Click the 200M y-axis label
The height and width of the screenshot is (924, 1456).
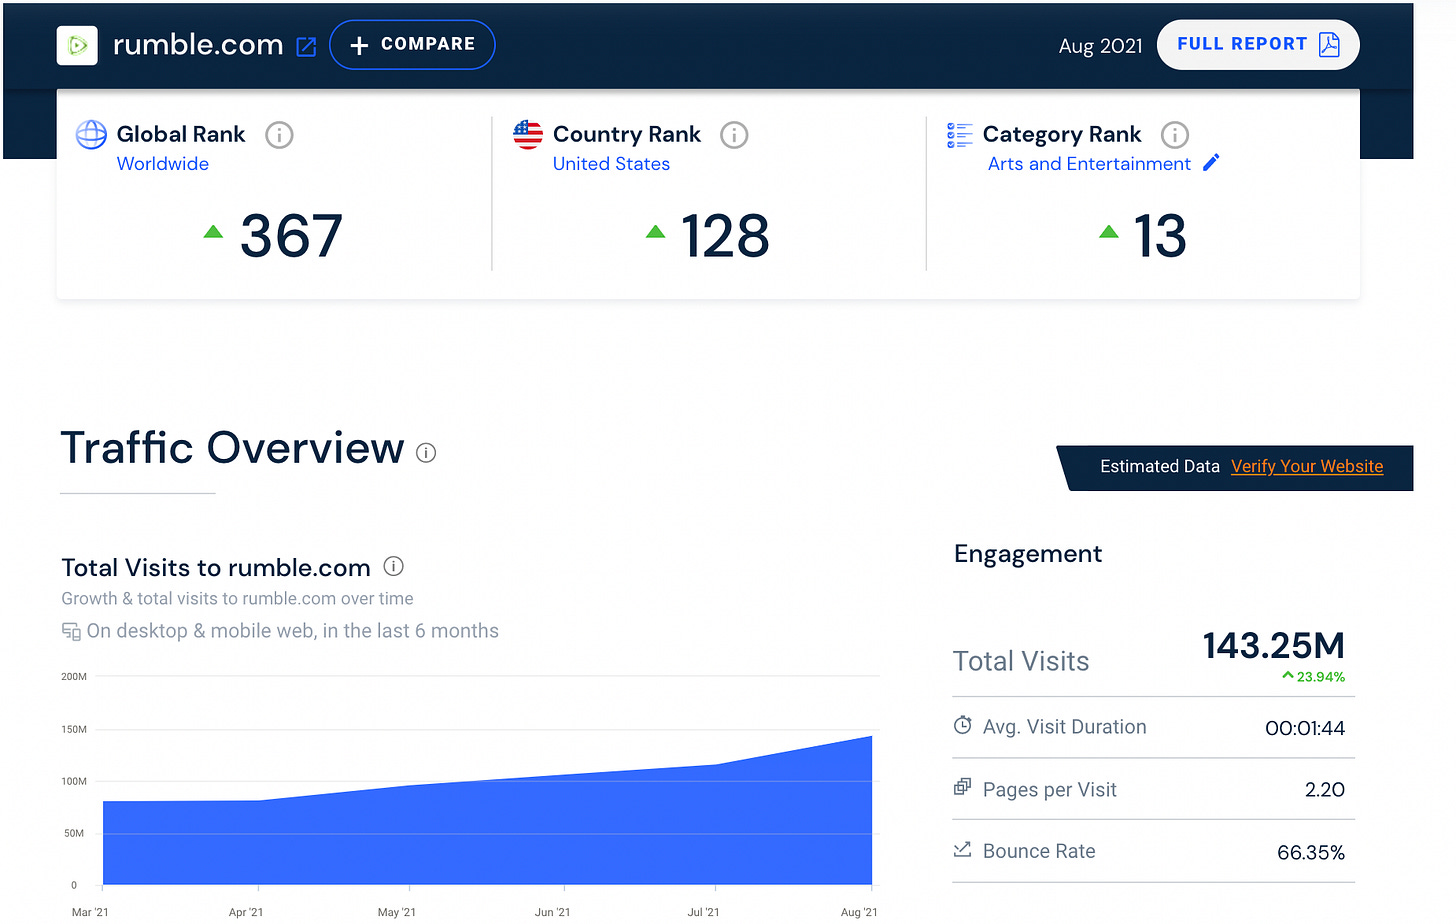pos(74,677)
